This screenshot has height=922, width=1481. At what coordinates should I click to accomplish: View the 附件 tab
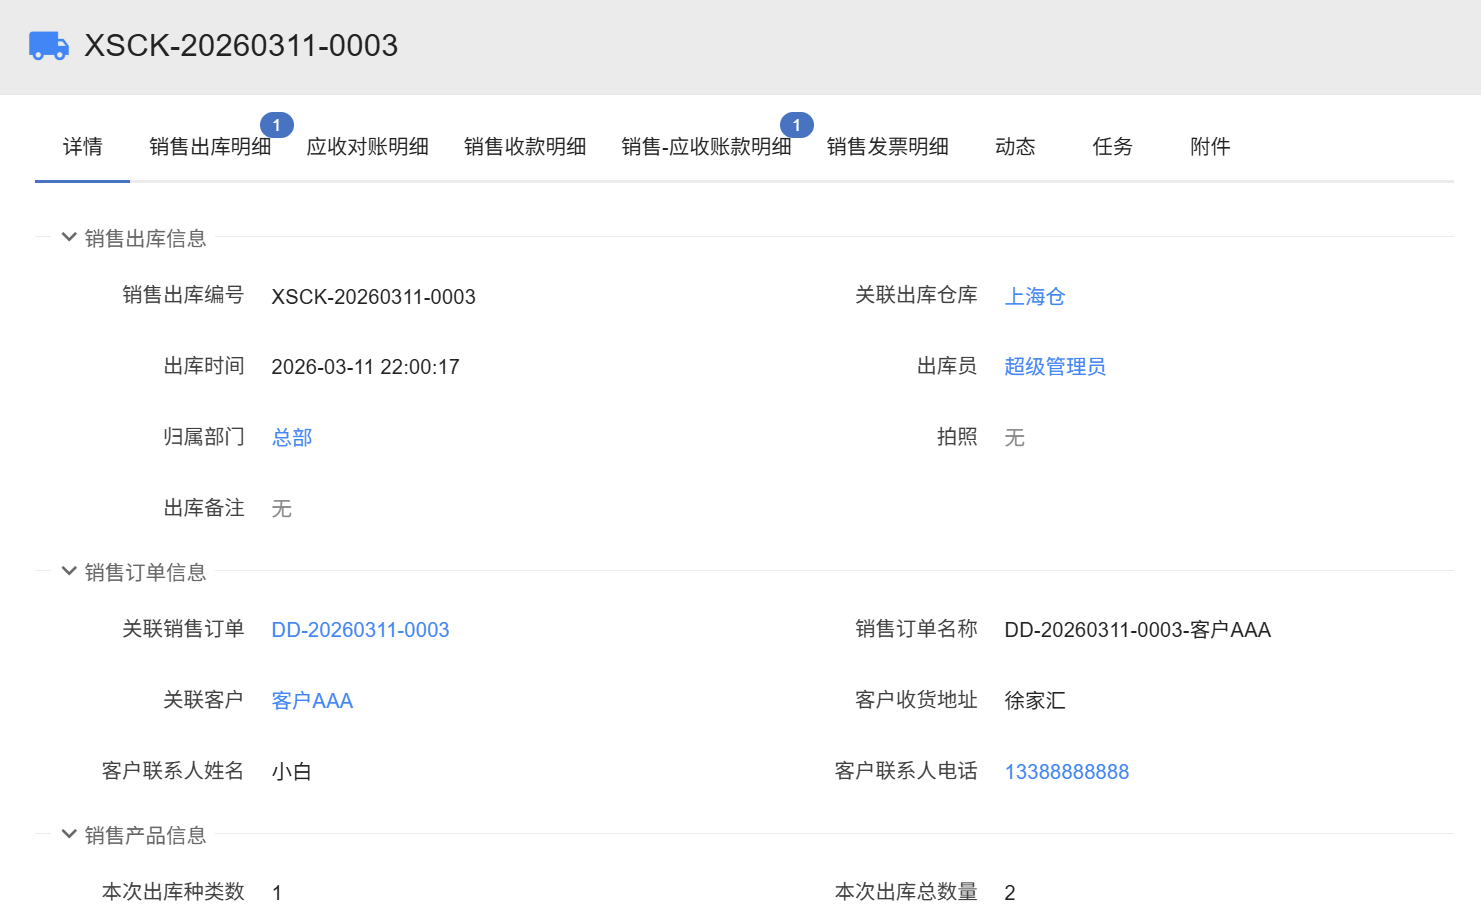[1210, 147]
